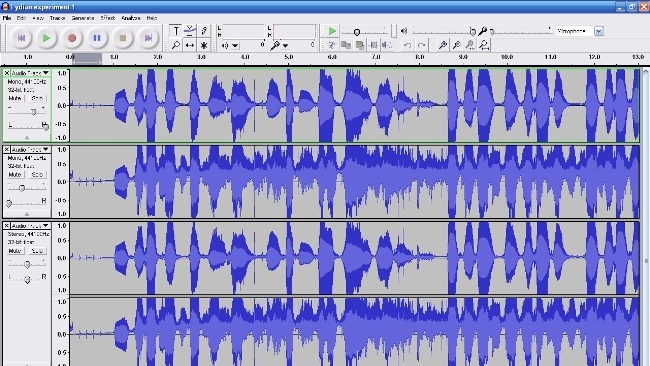
Task: Click small green Play-at-speed button
Action: point(332,31)
